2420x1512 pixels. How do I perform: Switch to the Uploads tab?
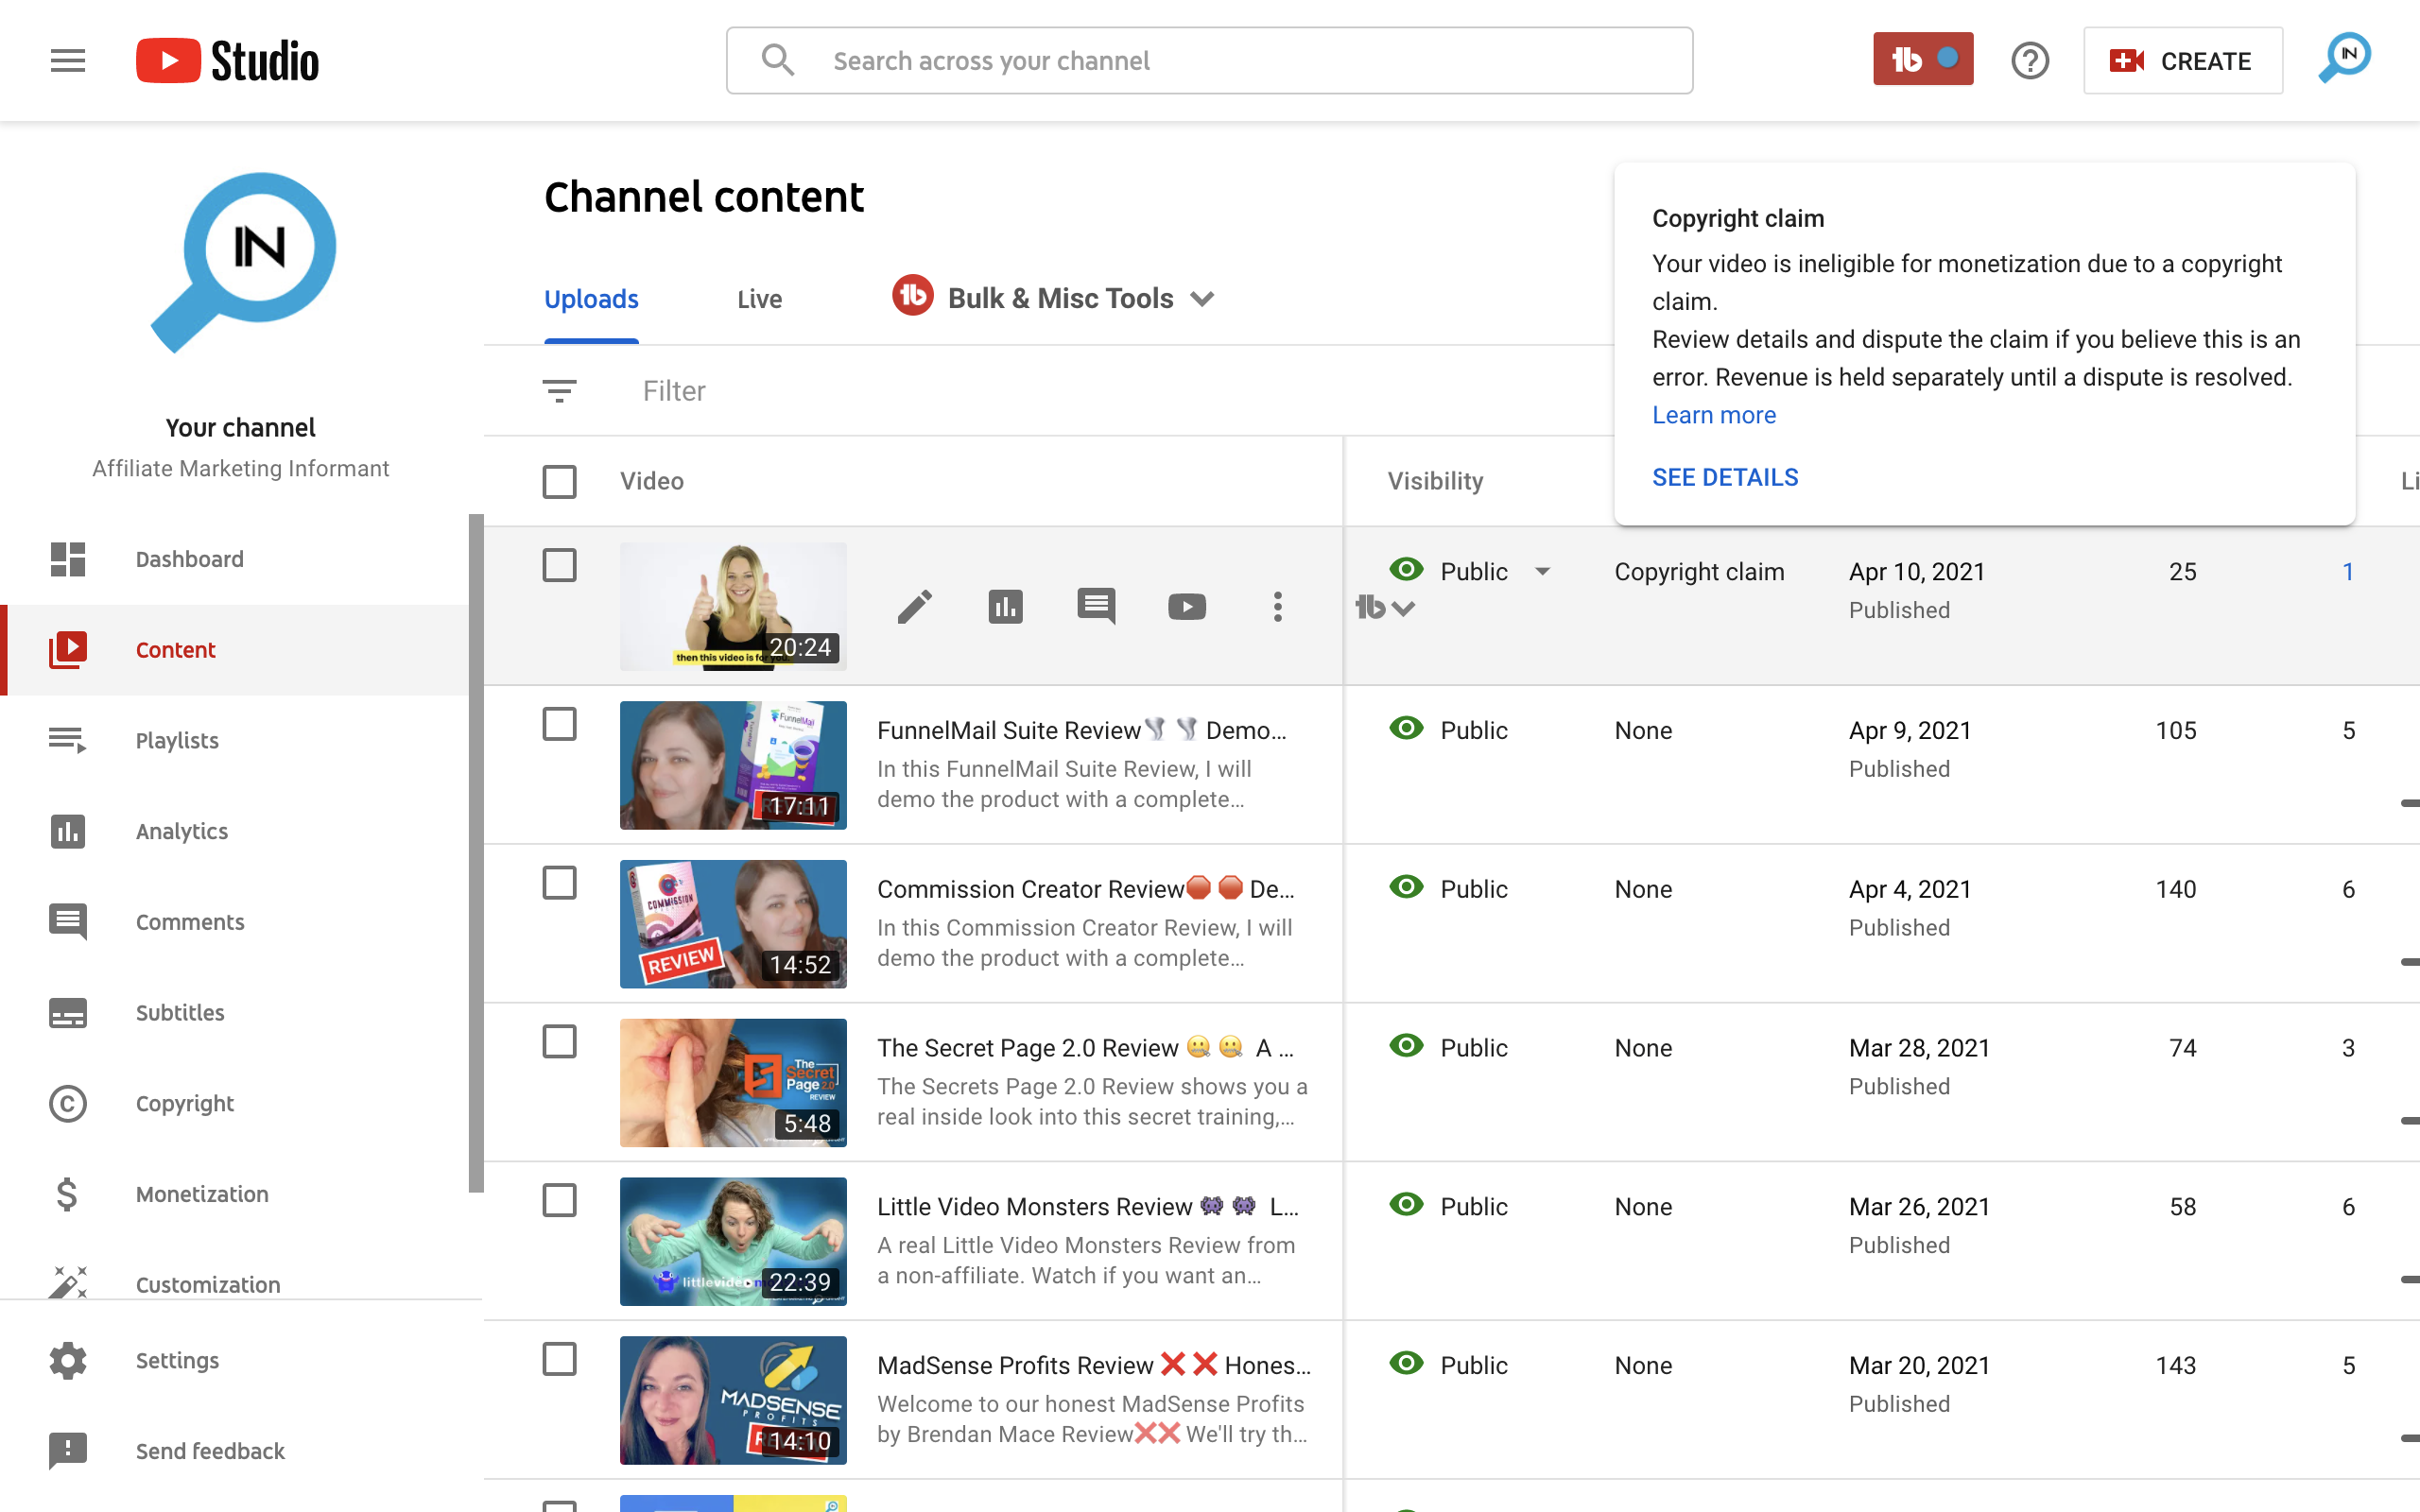pyautogui.click(x=591, y=299)
